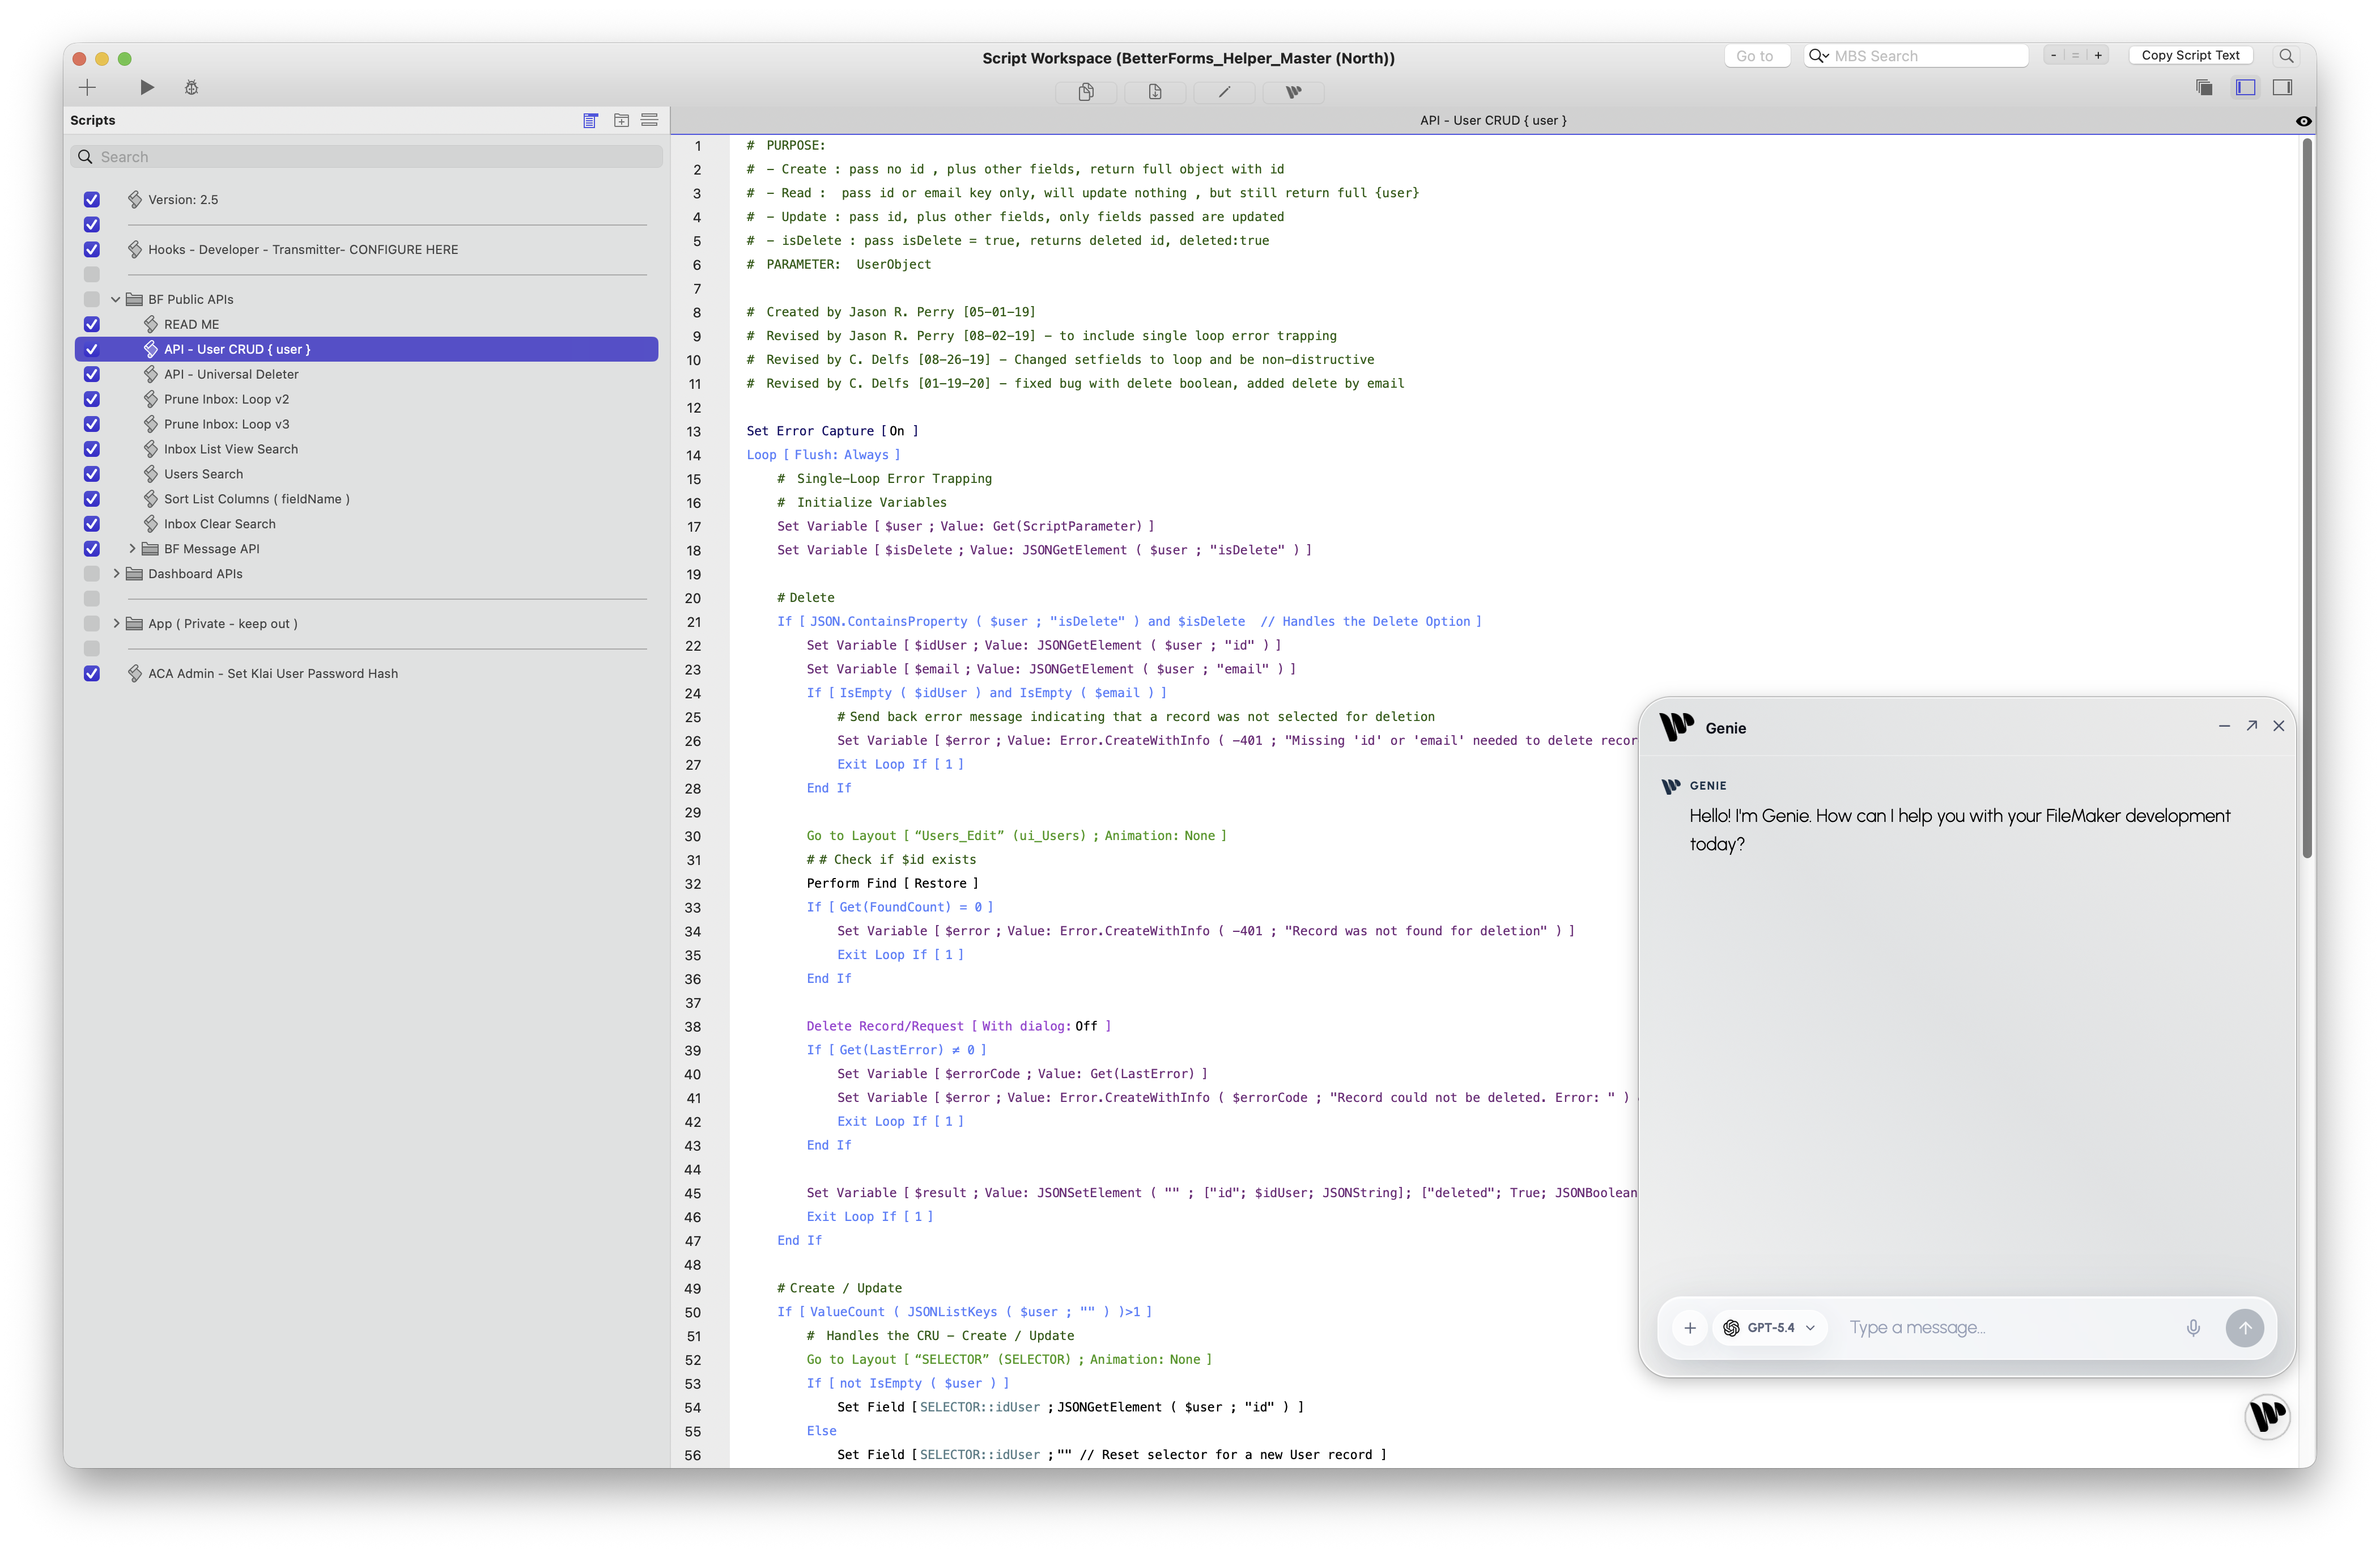2380x1552 pixels.
Task: Click the new script plus icon
Action: [87, 88]
